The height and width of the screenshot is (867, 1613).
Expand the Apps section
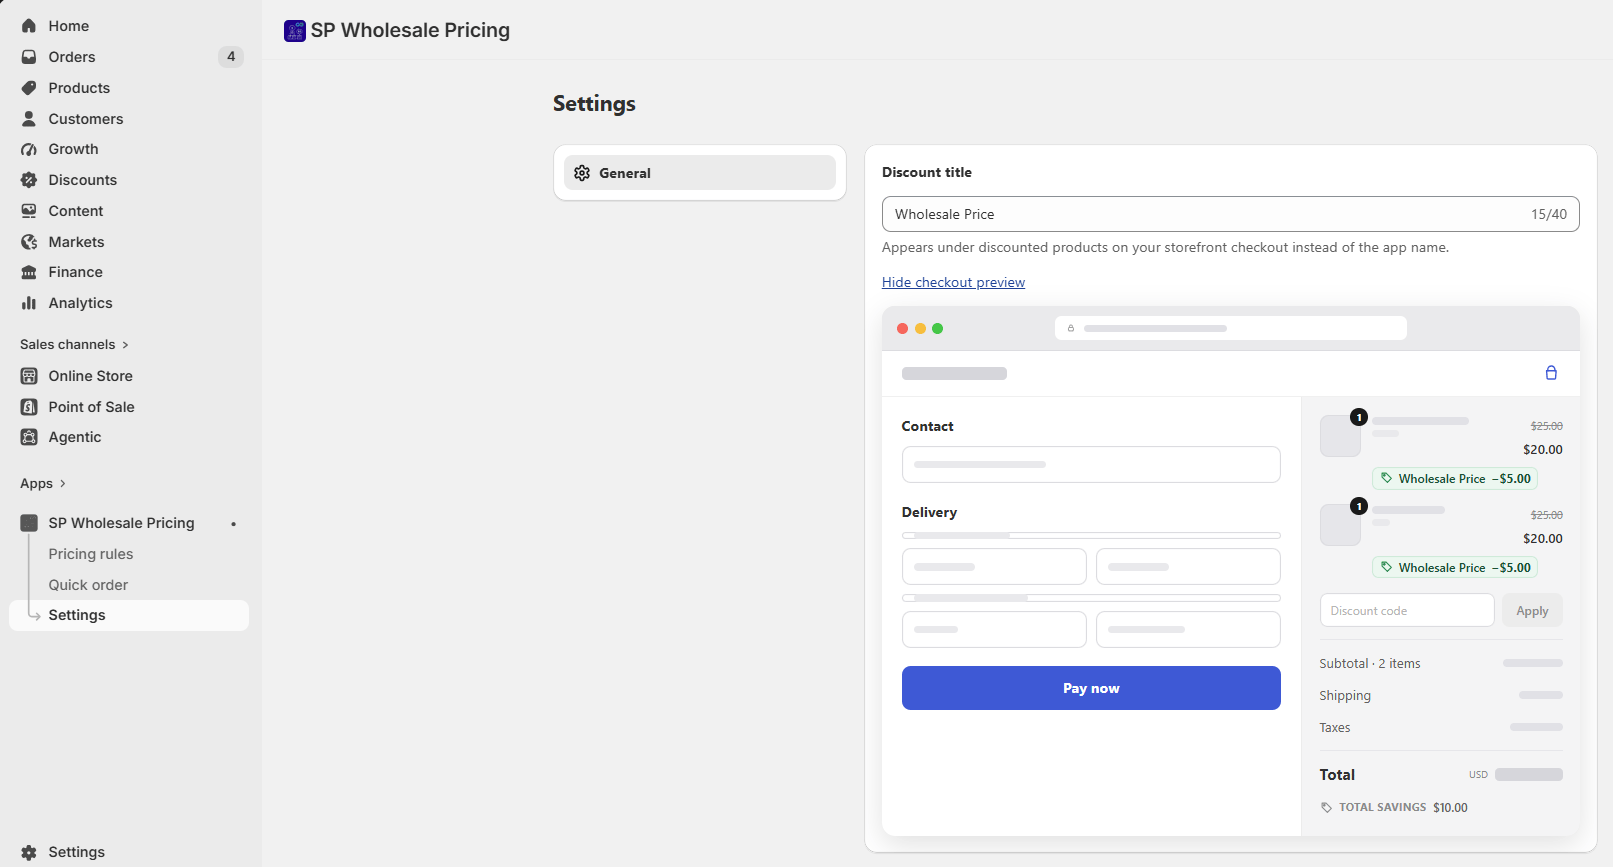pos(43,483)
